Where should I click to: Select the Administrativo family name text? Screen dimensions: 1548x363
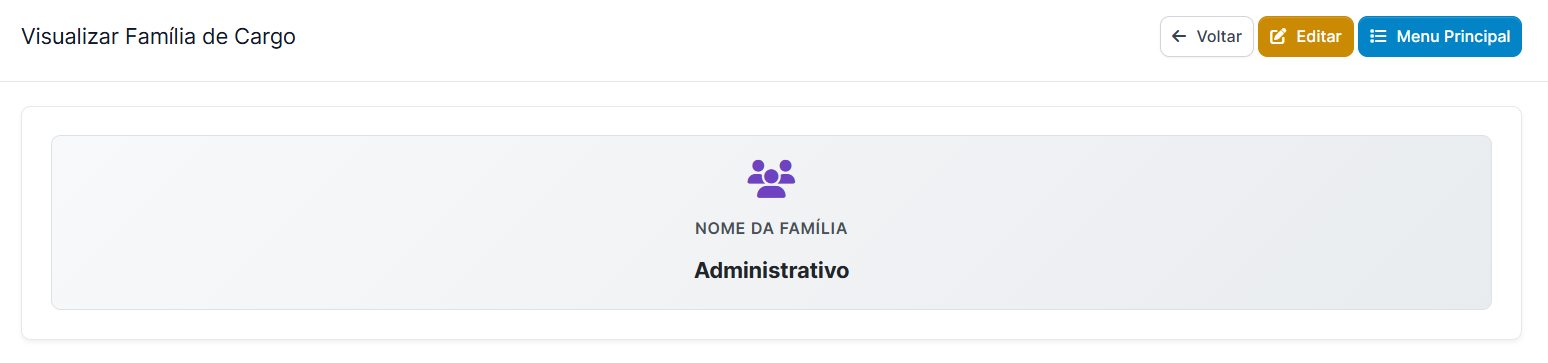click(771, 270)
